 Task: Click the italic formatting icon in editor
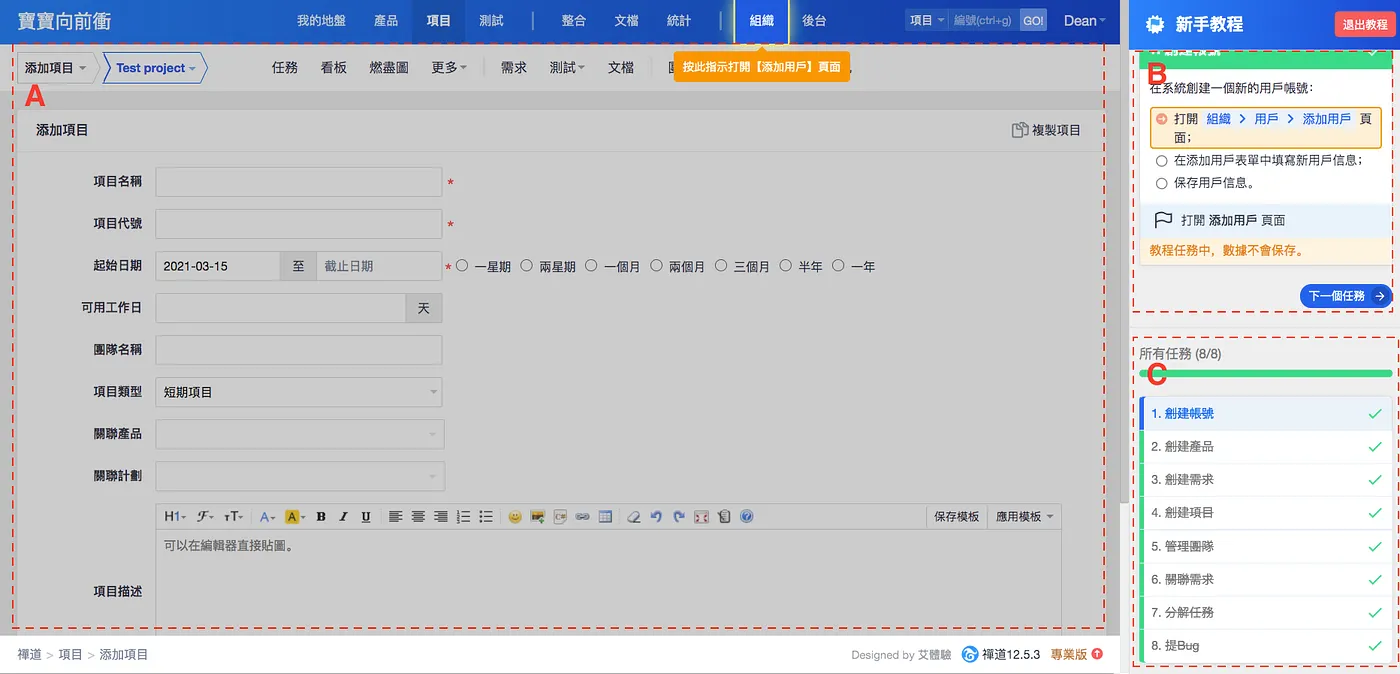[343, 517]
